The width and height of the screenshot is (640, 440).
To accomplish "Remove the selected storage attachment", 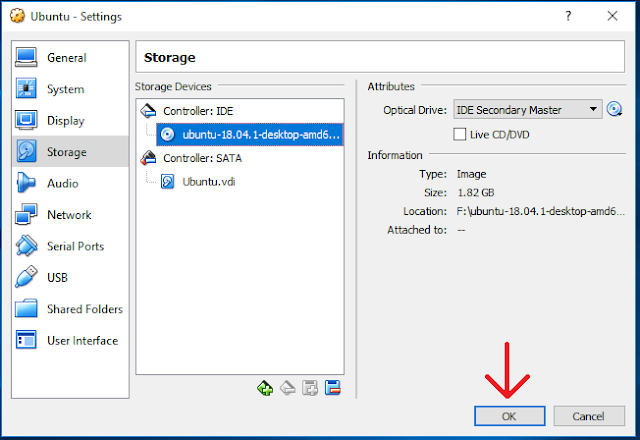I will click(333, 388).
